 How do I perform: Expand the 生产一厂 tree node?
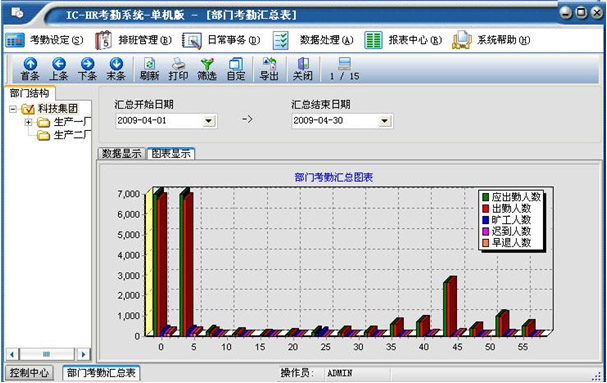pyautogui.click(x=28, y=122)
